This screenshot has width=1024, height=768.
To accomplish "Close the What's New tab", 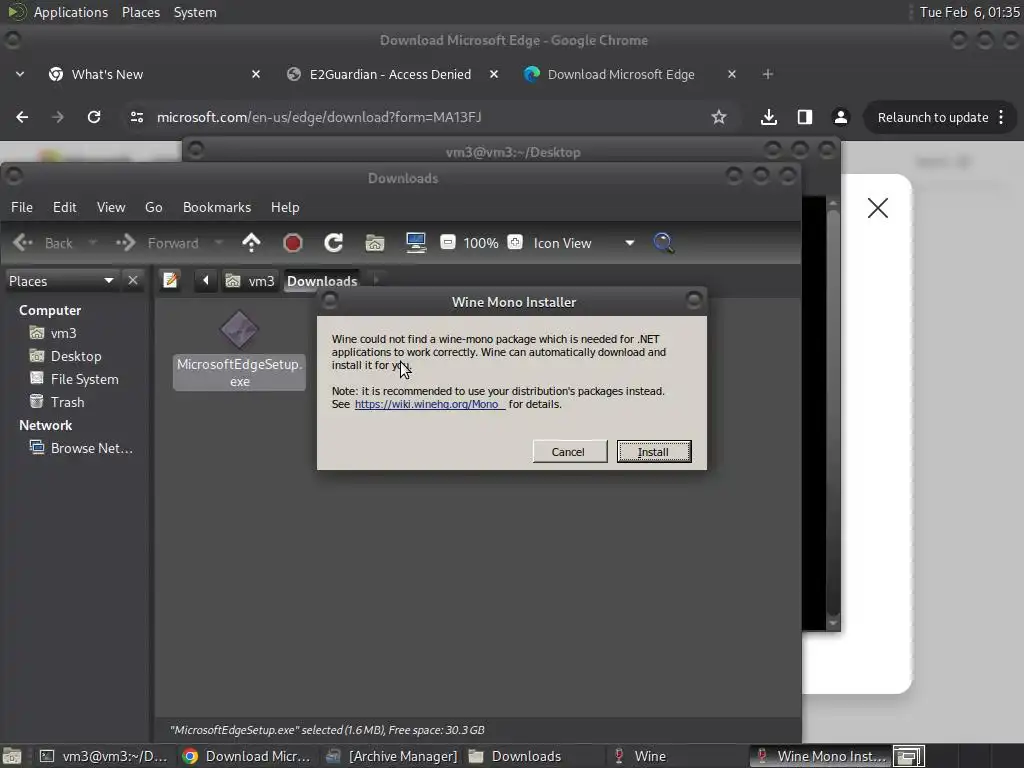I will tap(256, 74).
